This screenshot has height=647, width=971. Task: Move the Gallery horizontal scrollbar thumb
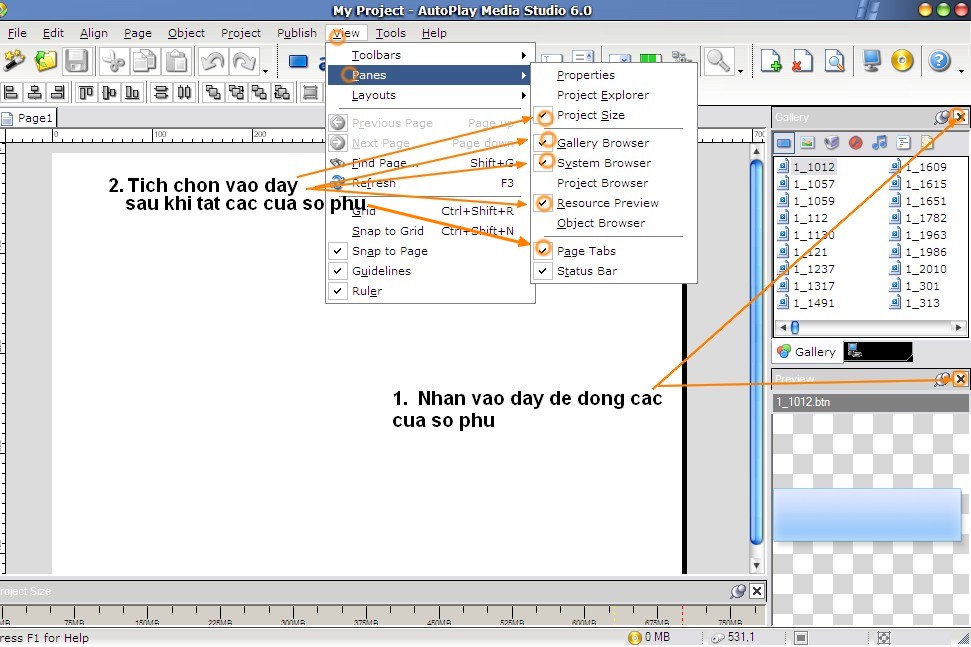point(795,328)
